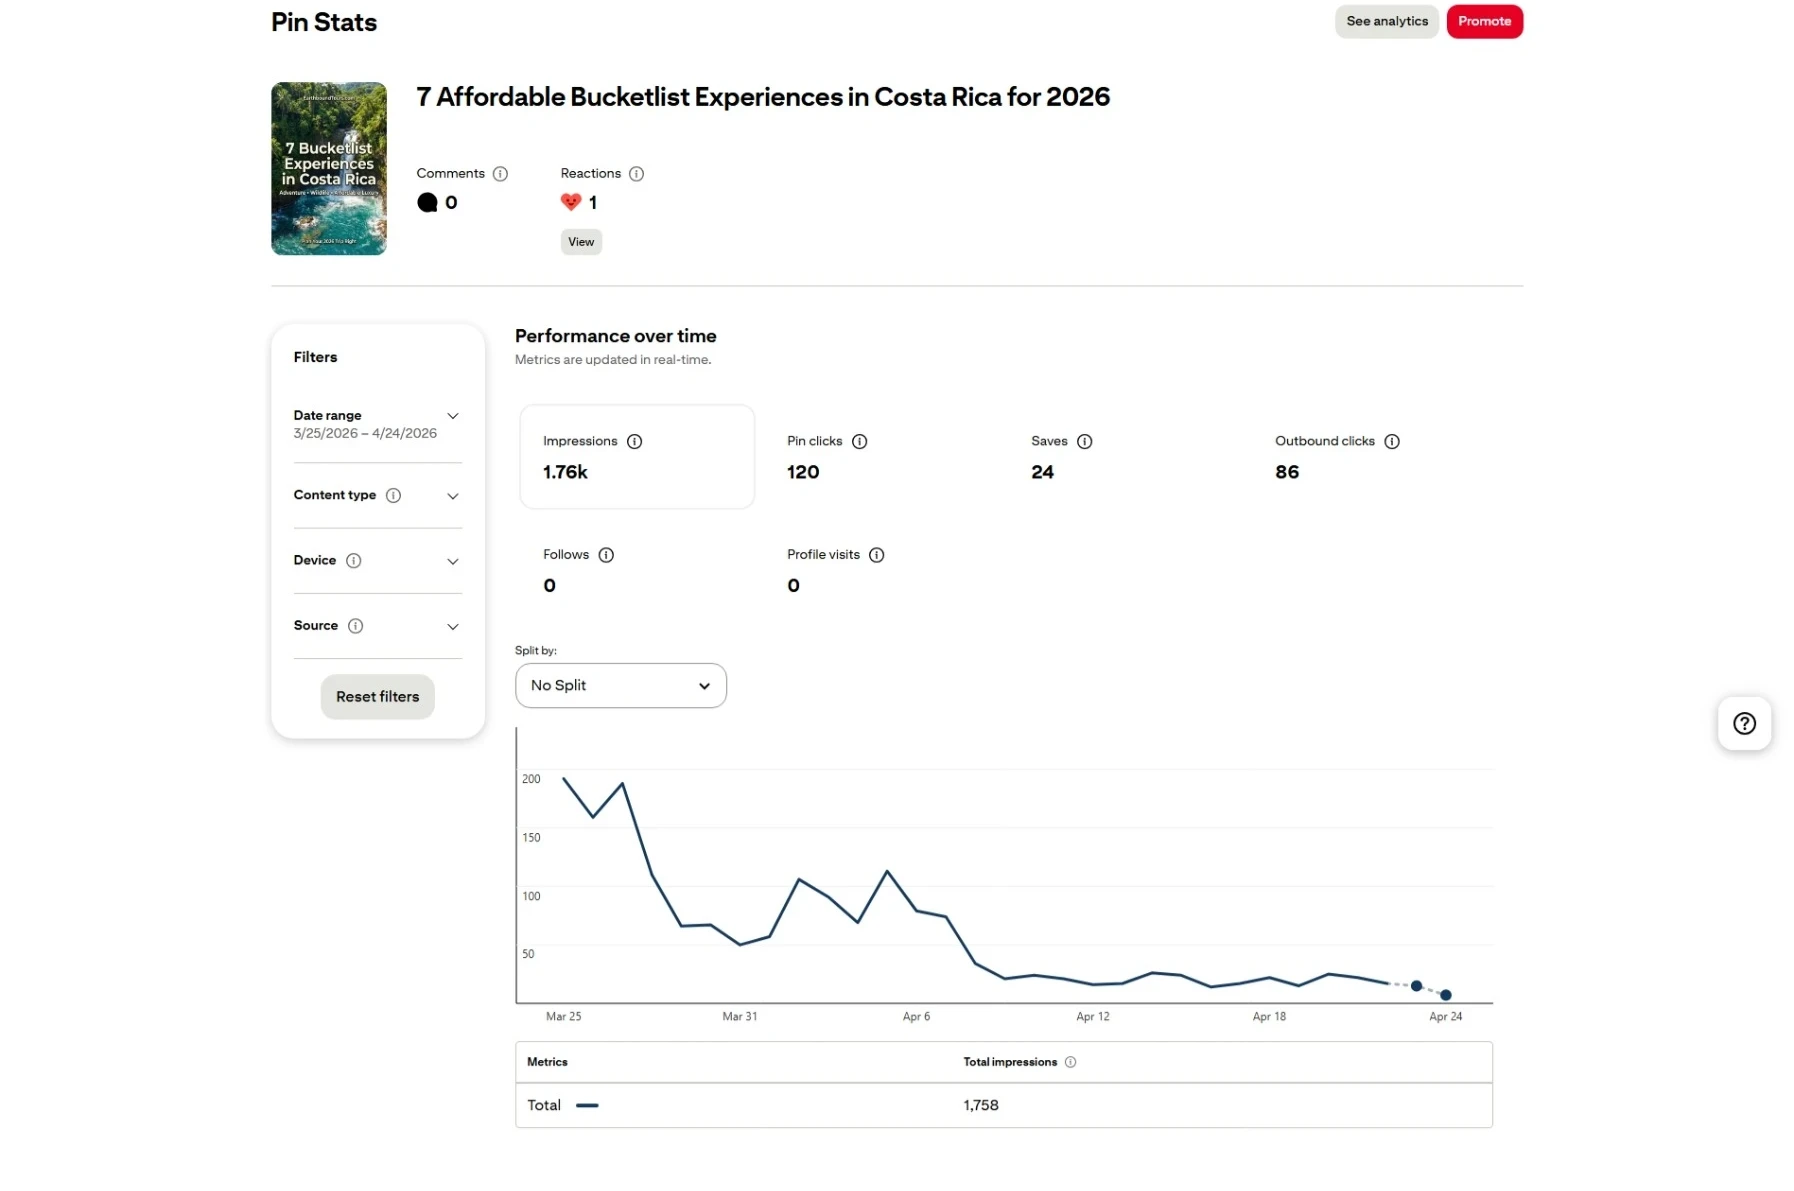Viewport: 1794px width, 1191px height.
Task: Click the Impressions info icon
Action: tap(634, 442)
